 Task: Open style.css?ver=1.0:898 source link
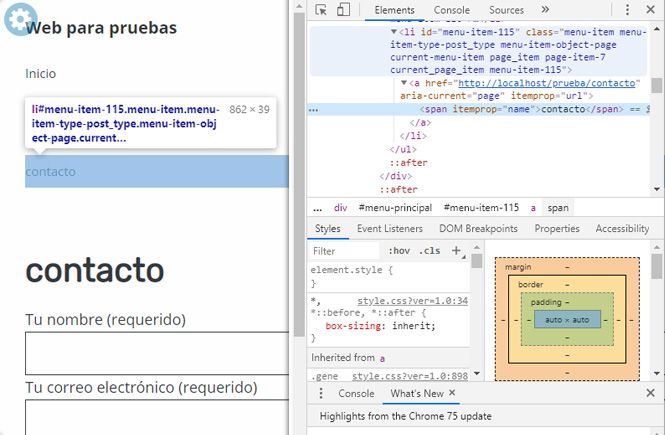[410, 376]
